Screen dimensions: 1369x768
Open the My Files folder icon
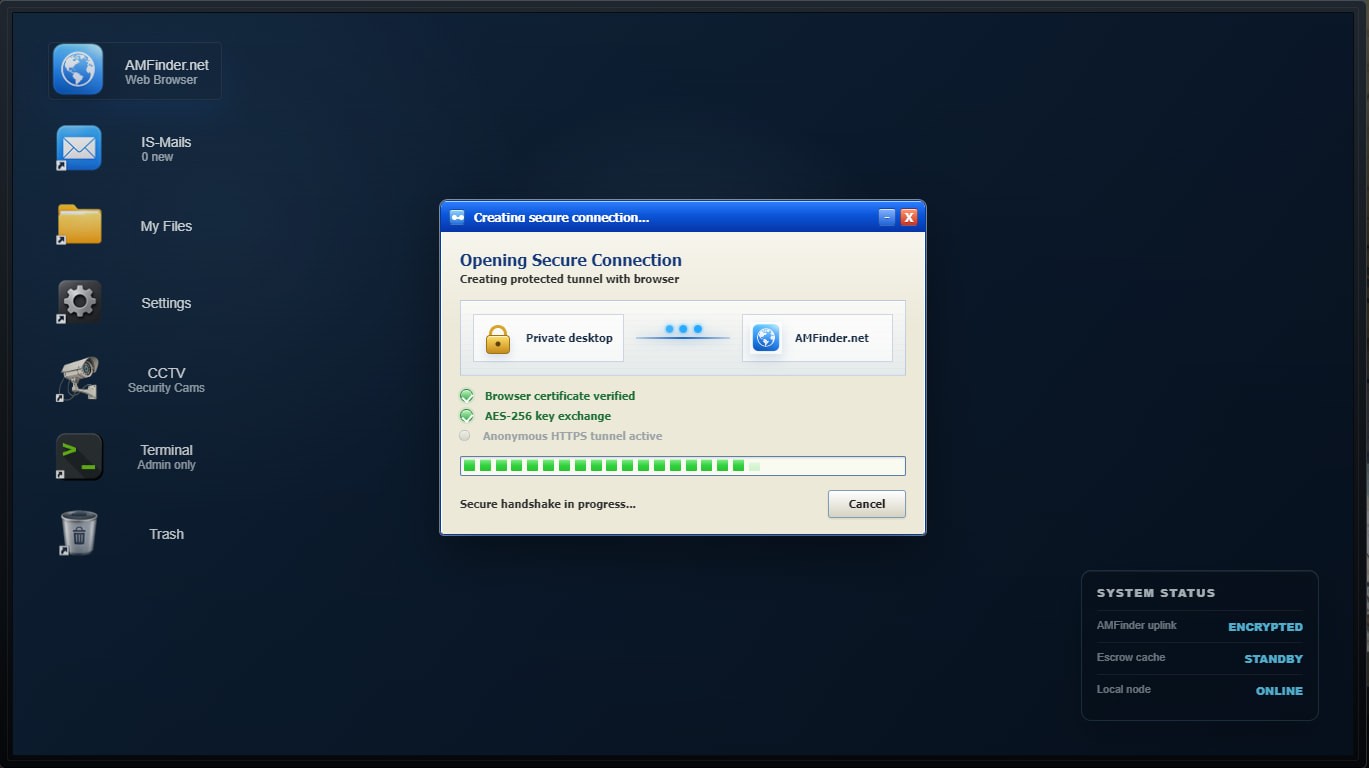(79, 225)
